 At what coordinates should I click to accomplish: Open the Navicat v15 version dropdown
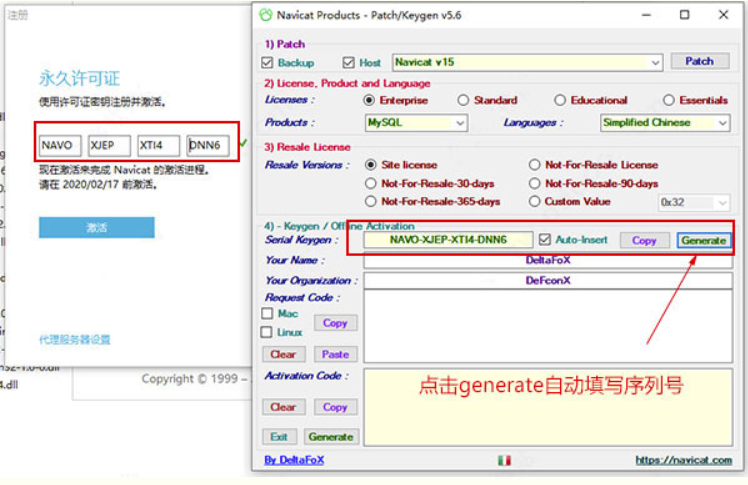point(527,62)
